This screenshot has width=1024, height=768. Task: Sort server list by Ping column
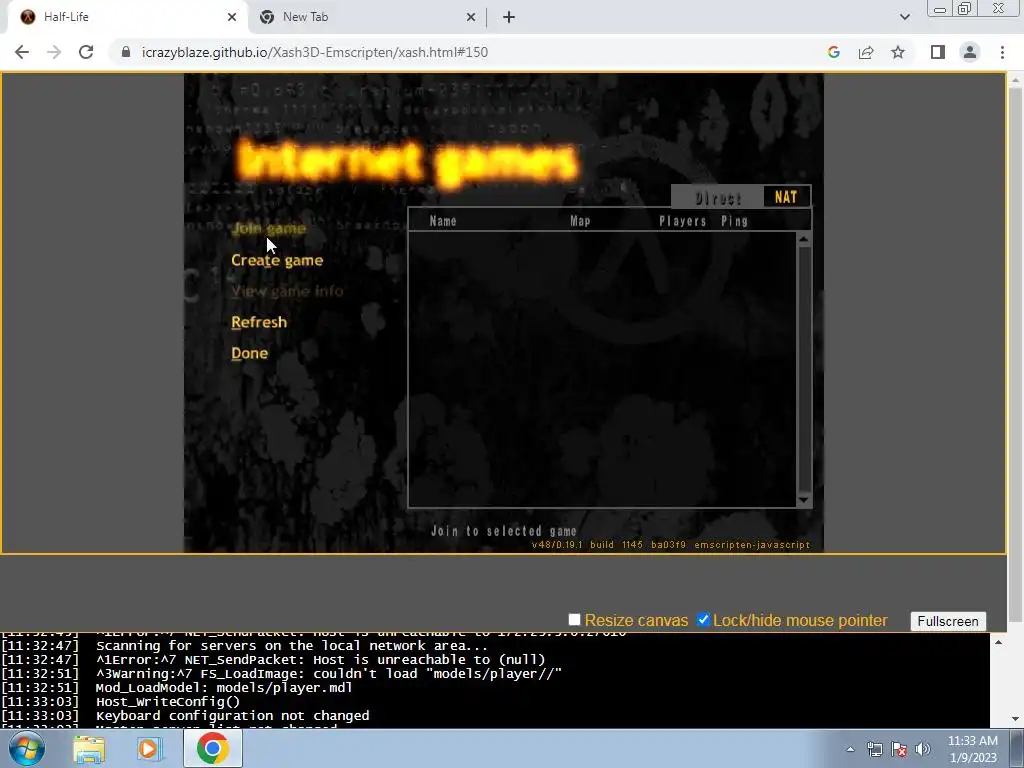coord(734,221)
